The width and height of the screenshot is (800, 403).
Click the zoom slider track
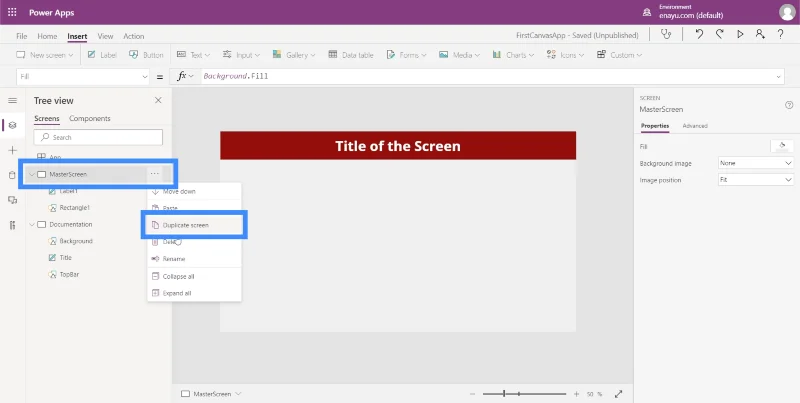coord(524,394)
